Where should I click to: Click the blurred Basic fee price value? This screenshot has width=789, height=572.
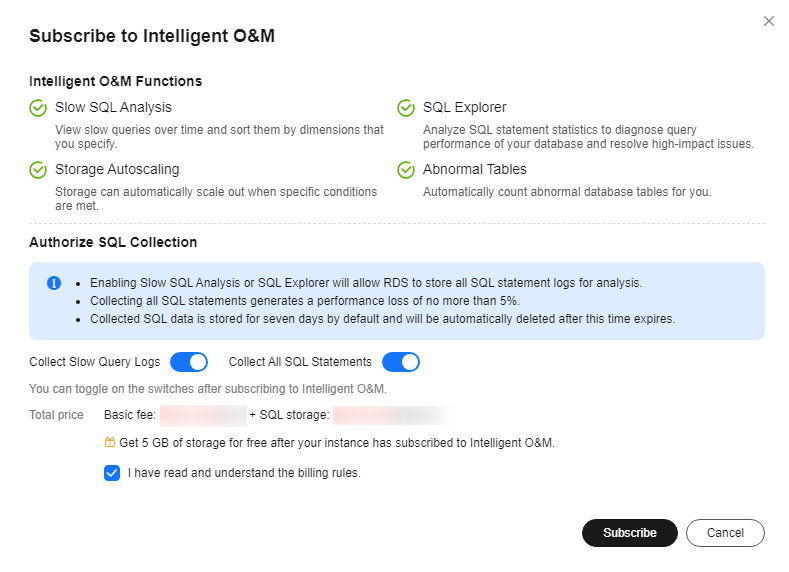tap(203, 416)
